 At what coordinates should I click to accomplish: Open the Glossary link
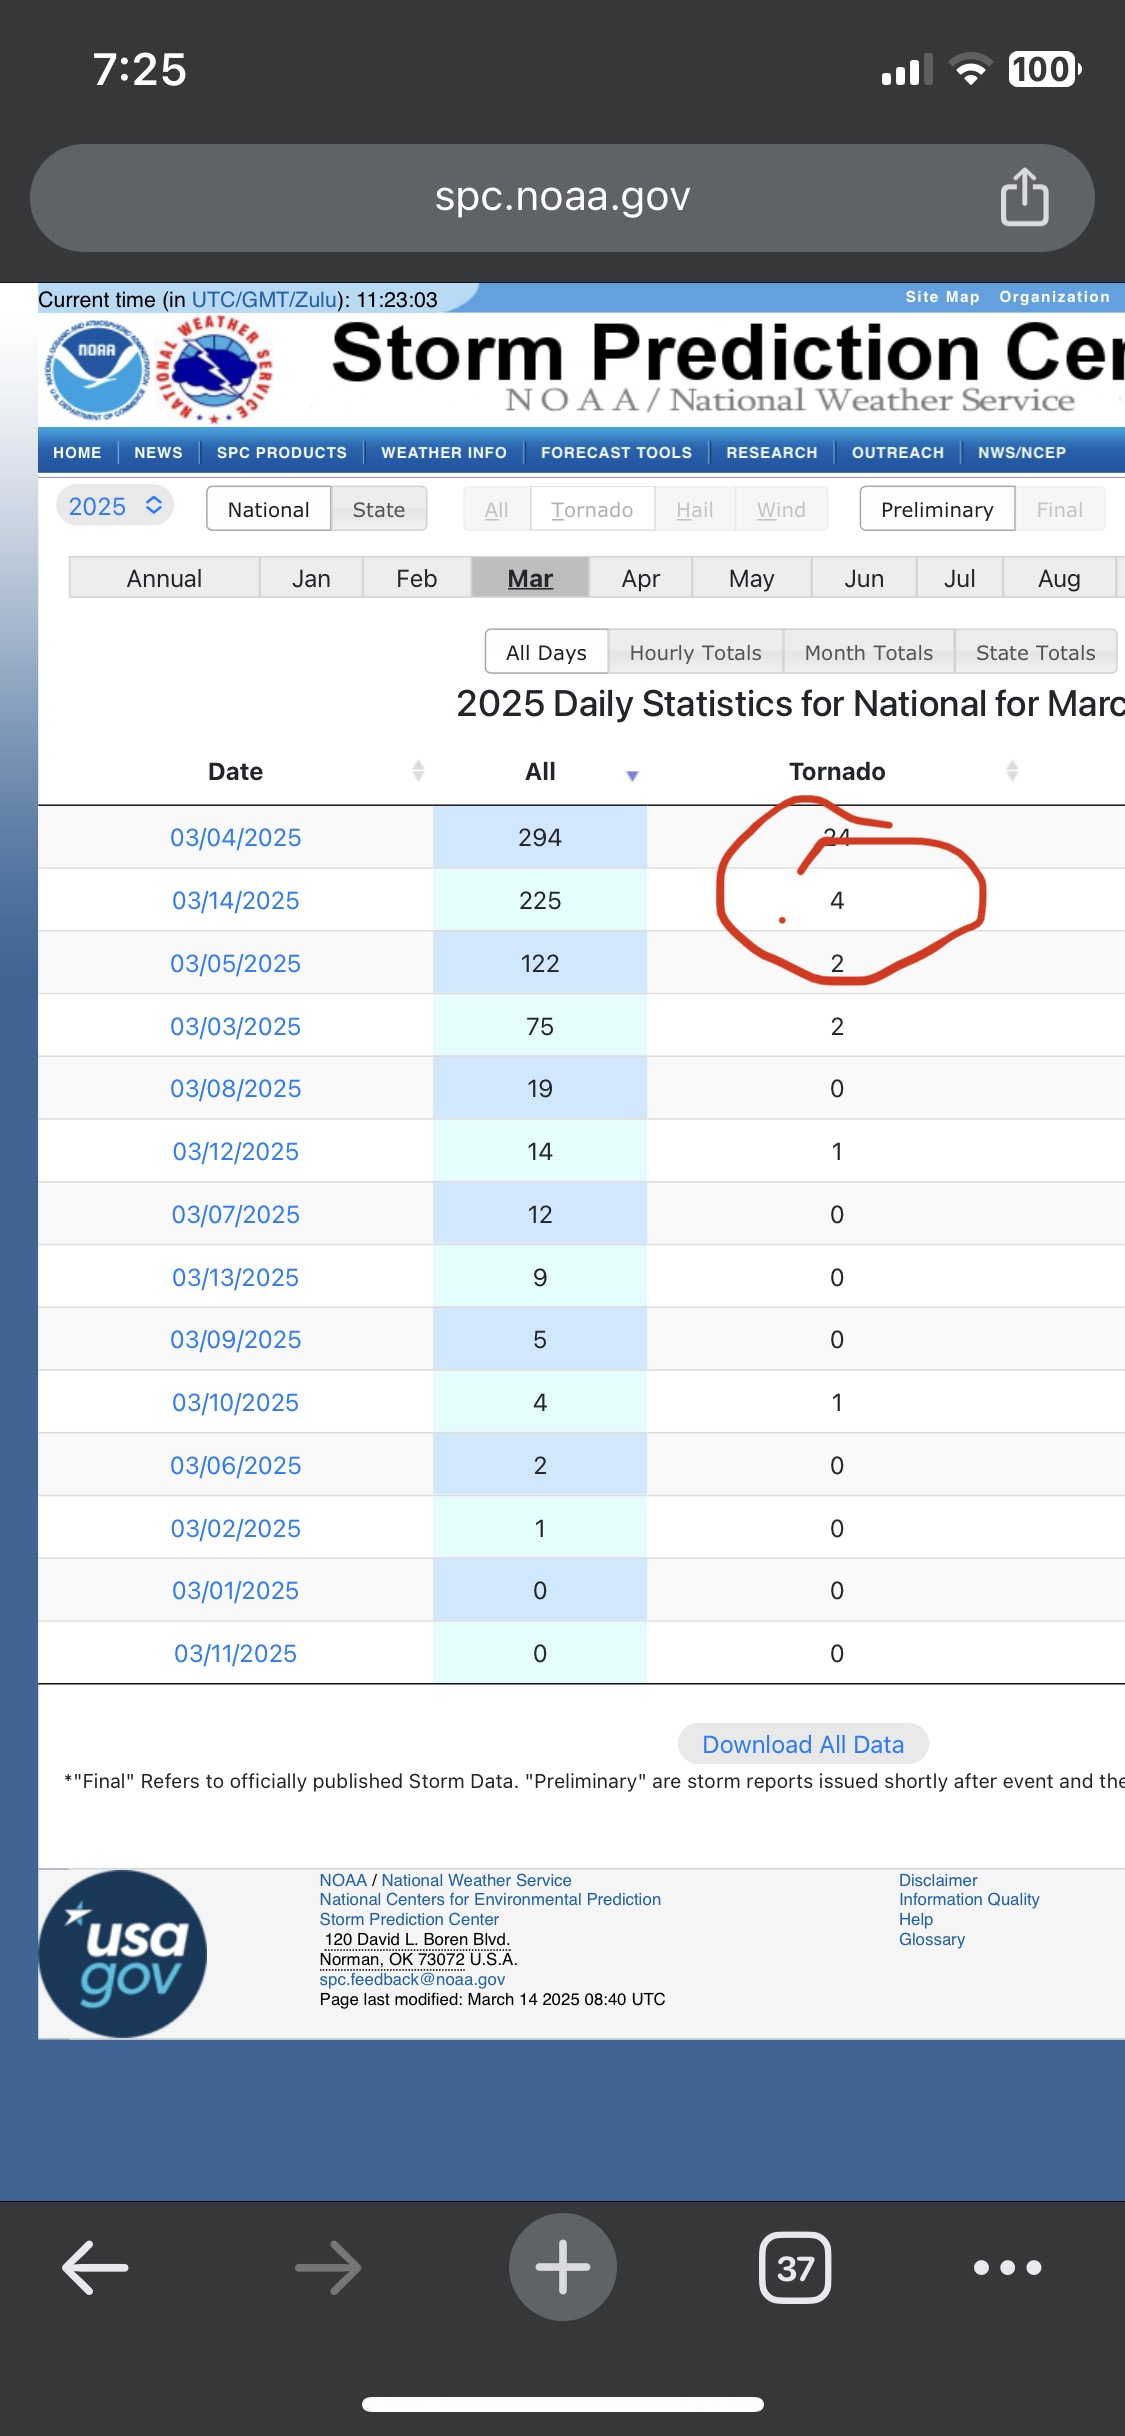tap(932, 1939)
